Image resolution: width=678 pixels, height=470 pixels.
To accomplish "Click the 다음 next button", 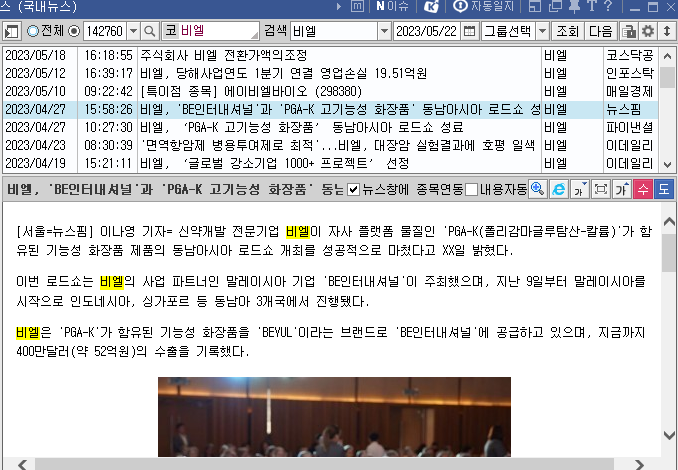I will click(x=601, y=31).
